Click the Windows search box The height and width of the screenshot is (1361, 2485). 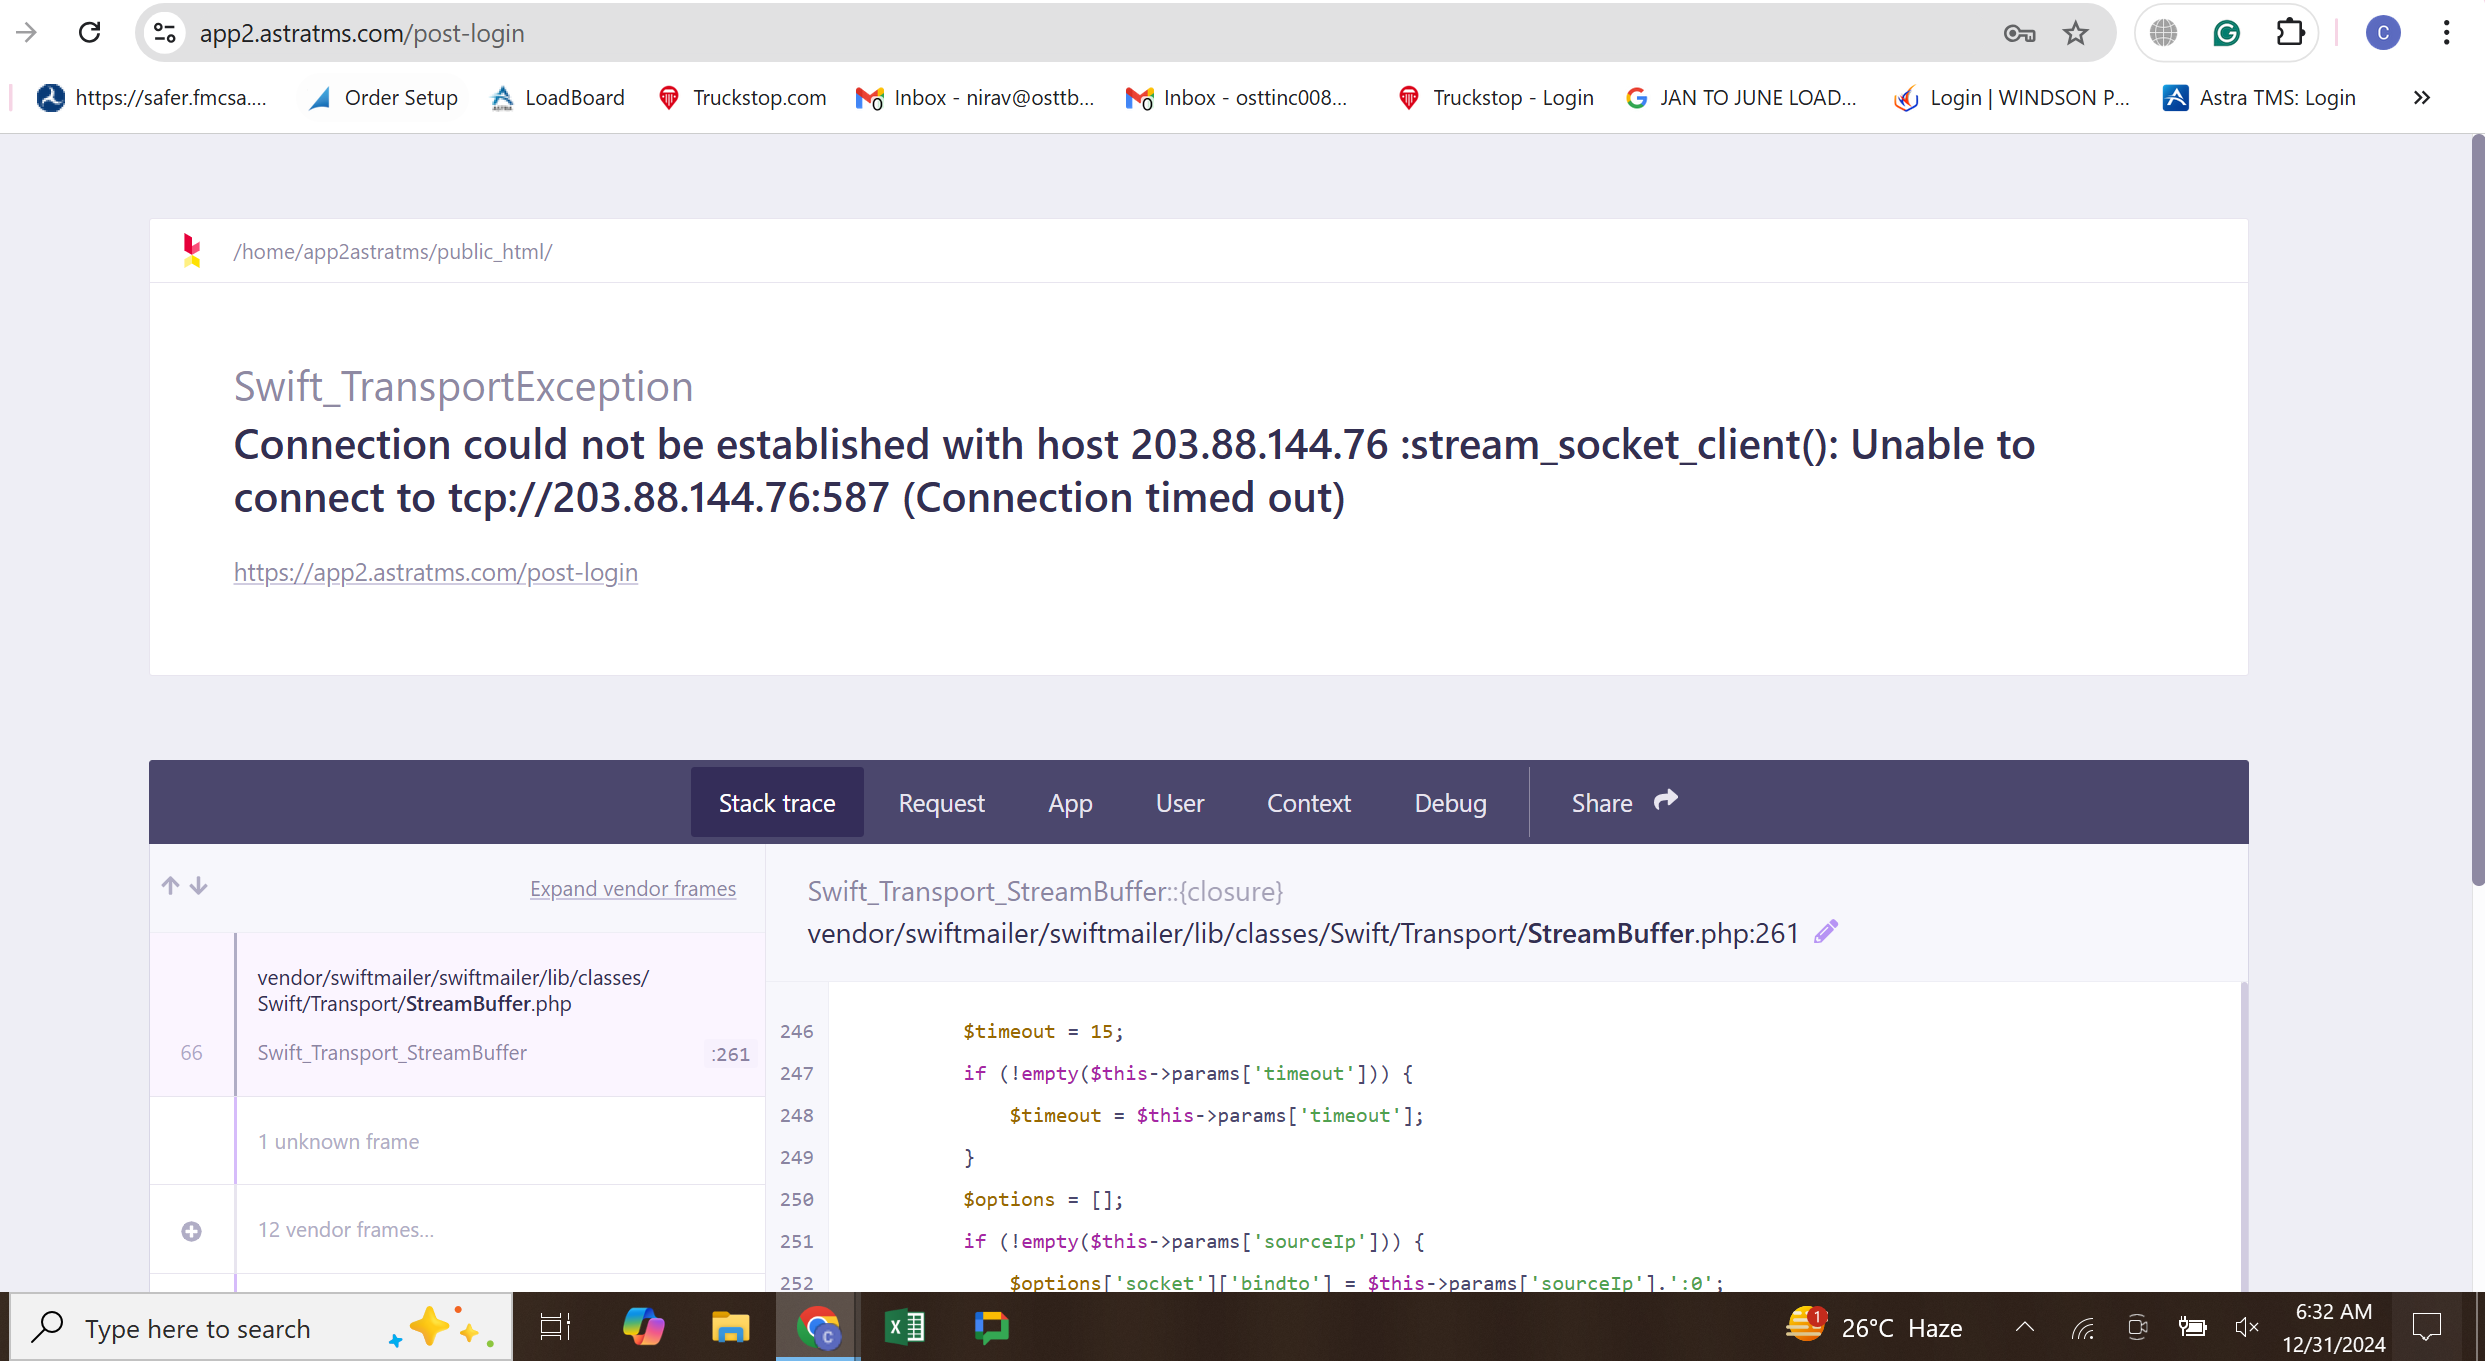262,1327
